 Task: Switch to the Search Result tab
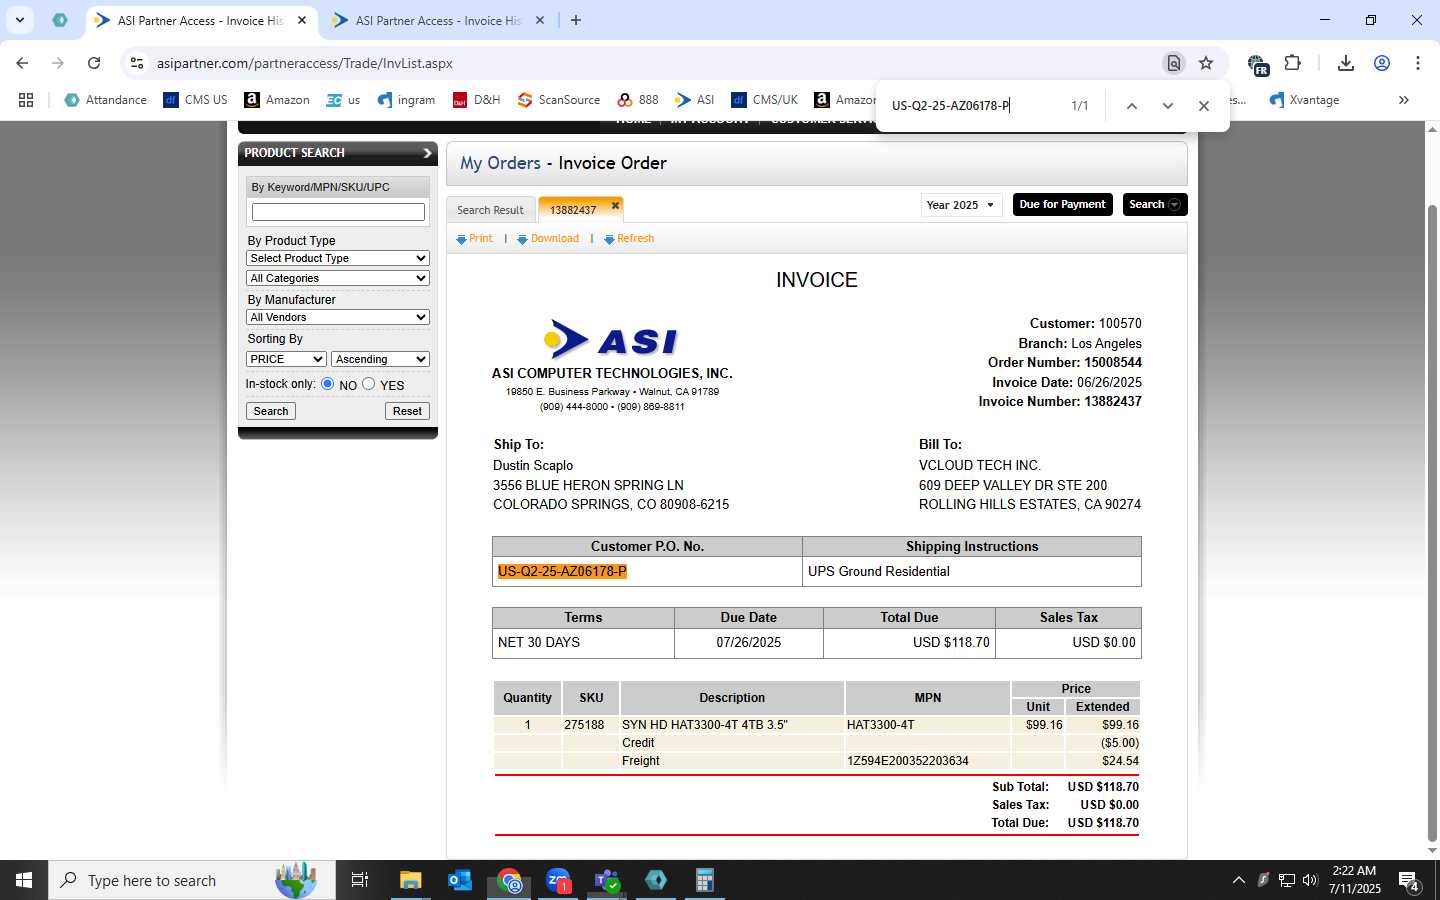490,210
